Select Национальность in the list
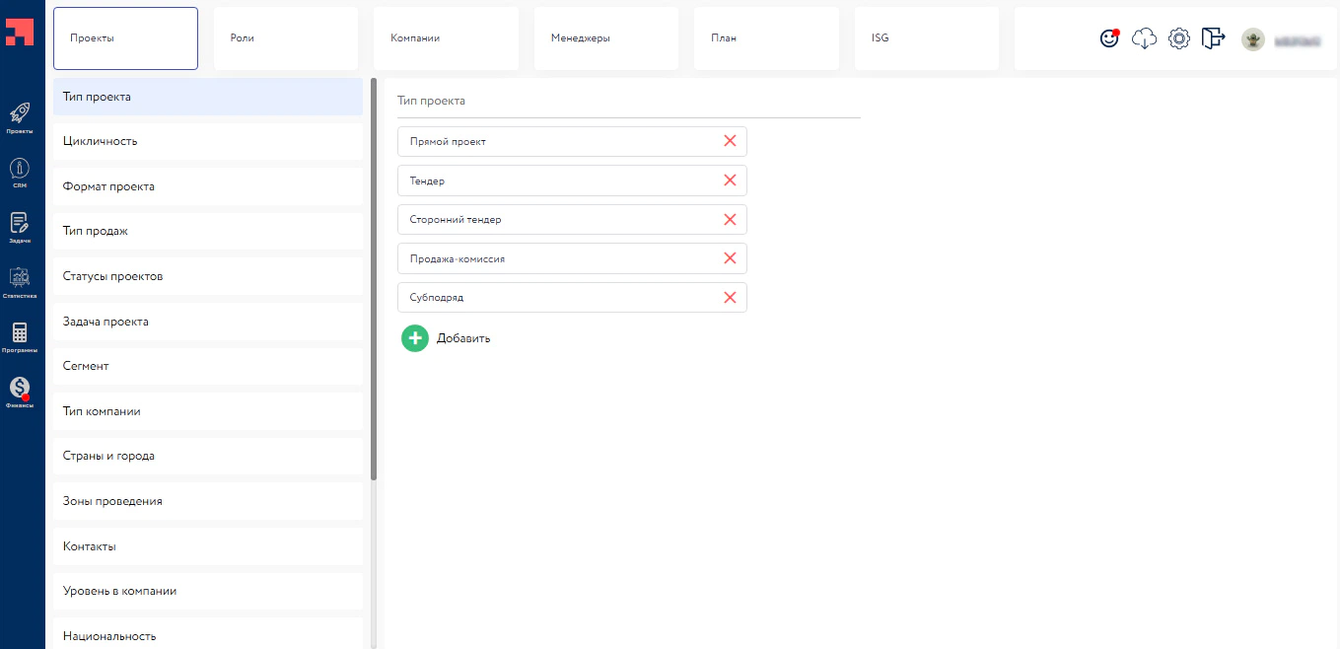The width and height of the screenshot is (1340, 649). click(208, 635)
